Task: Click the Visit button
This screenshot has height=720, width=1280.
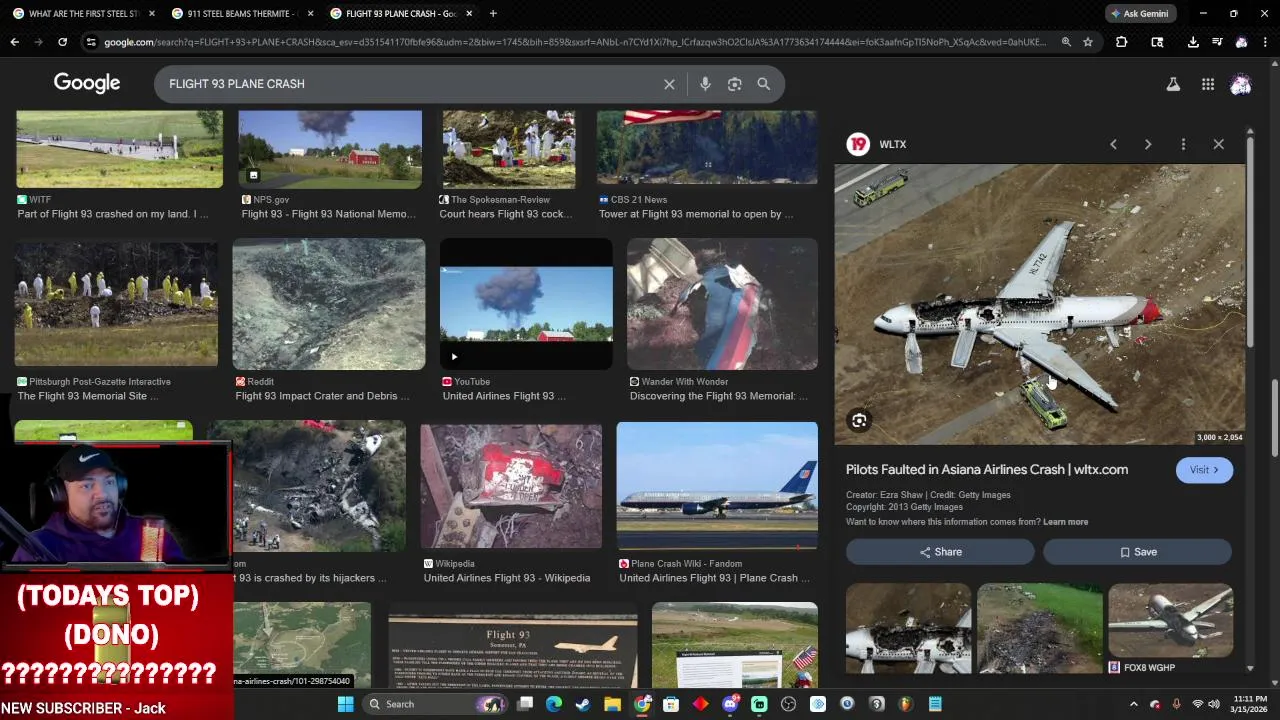Action: click(1204, 470)
